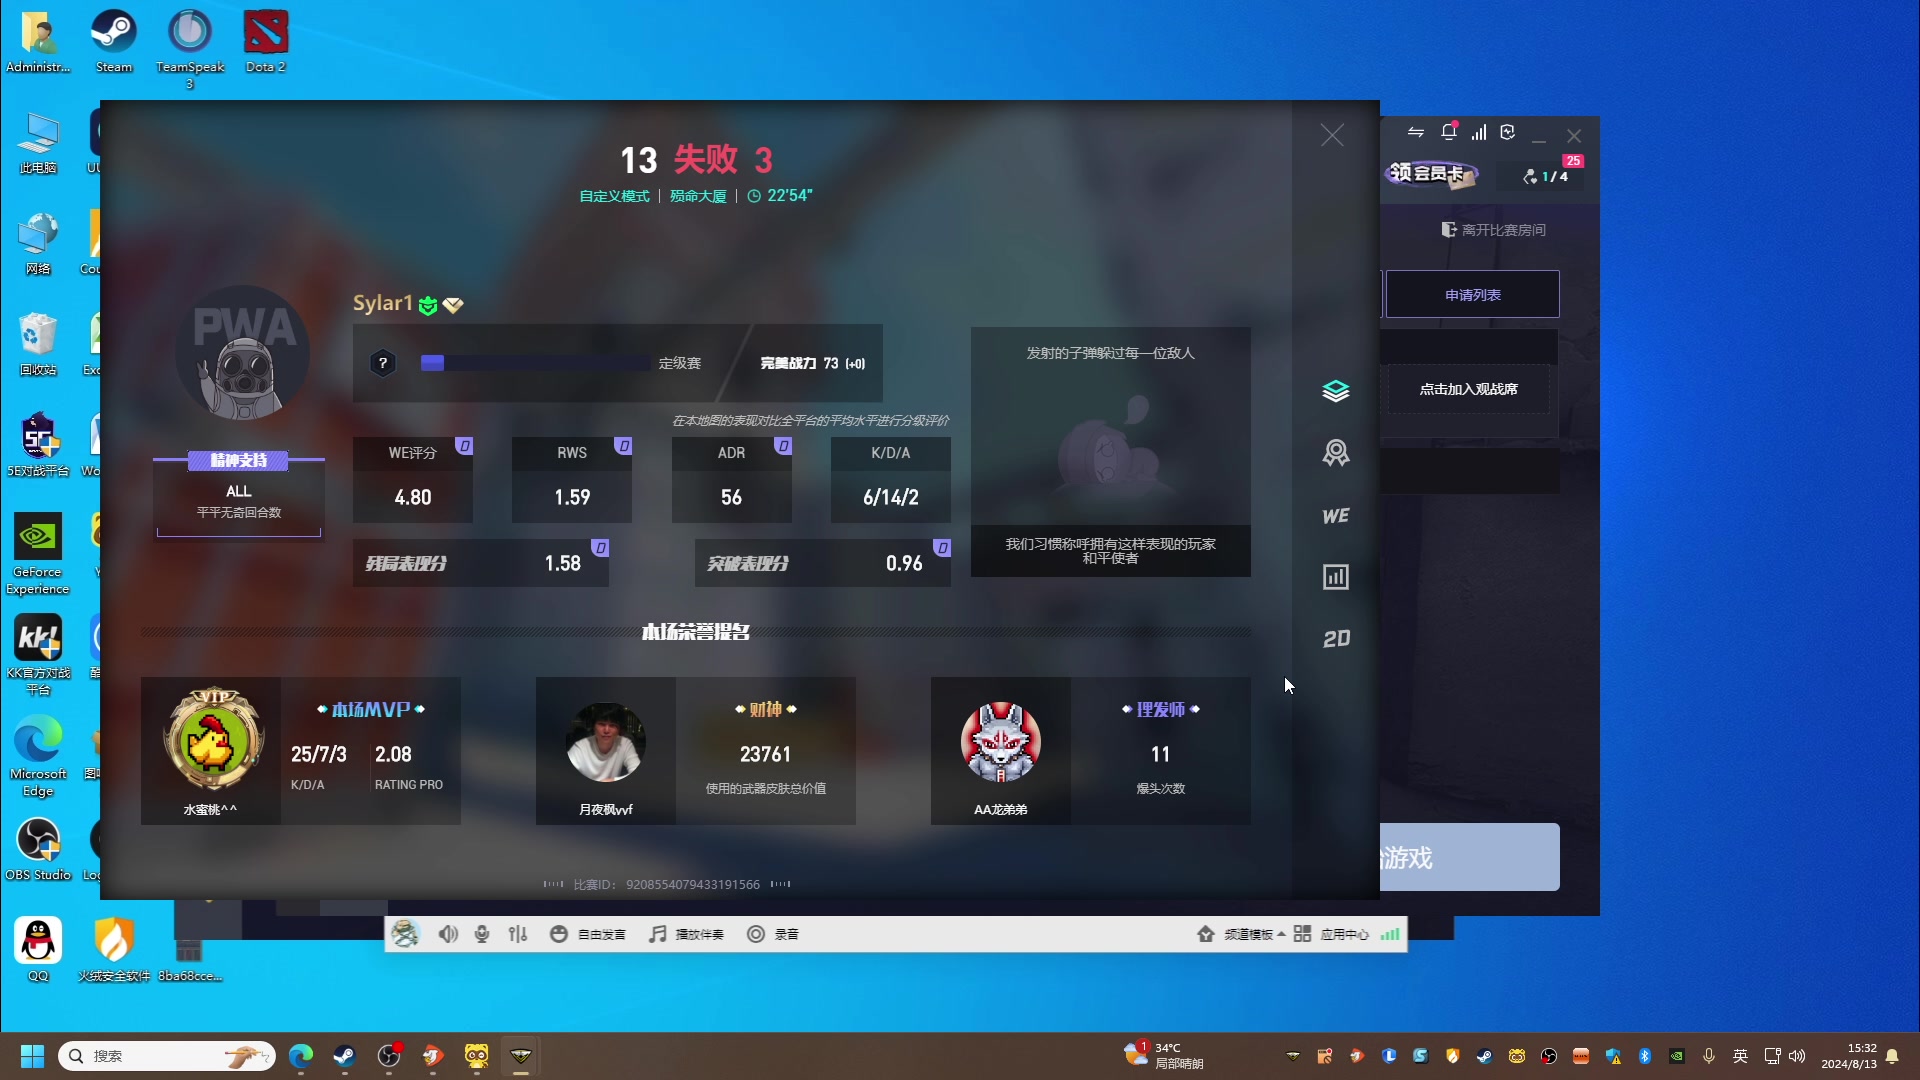
Task: Toggle 离开比赛房间 leave match checkbox
Action: (x=1491, y=229)
